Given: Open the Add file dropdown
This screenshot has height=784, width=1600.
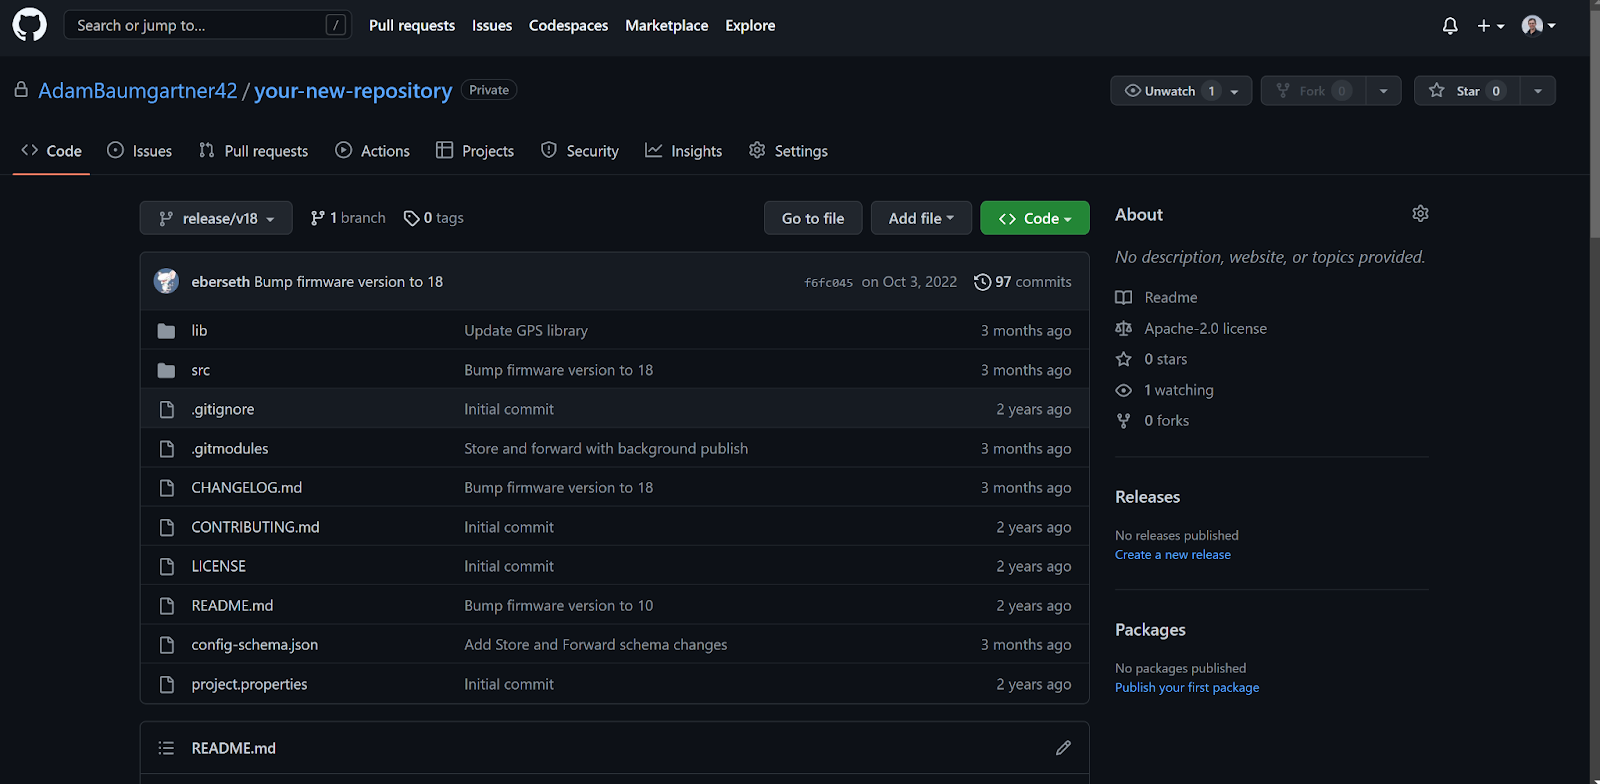Looking at the screenshot, I should pos(921,218).
